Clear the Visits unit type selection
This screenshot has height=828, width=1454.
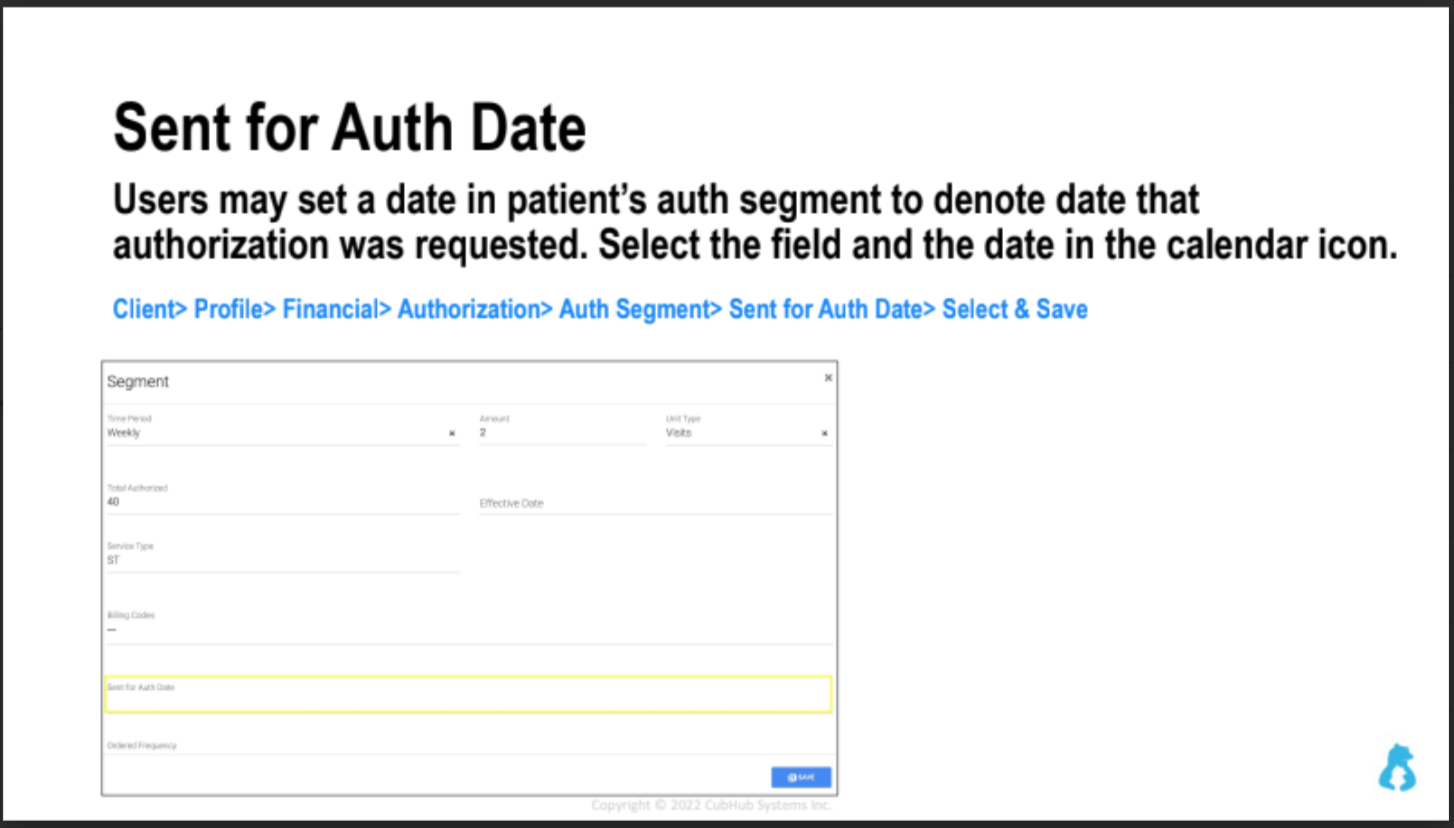pos(825,434)
